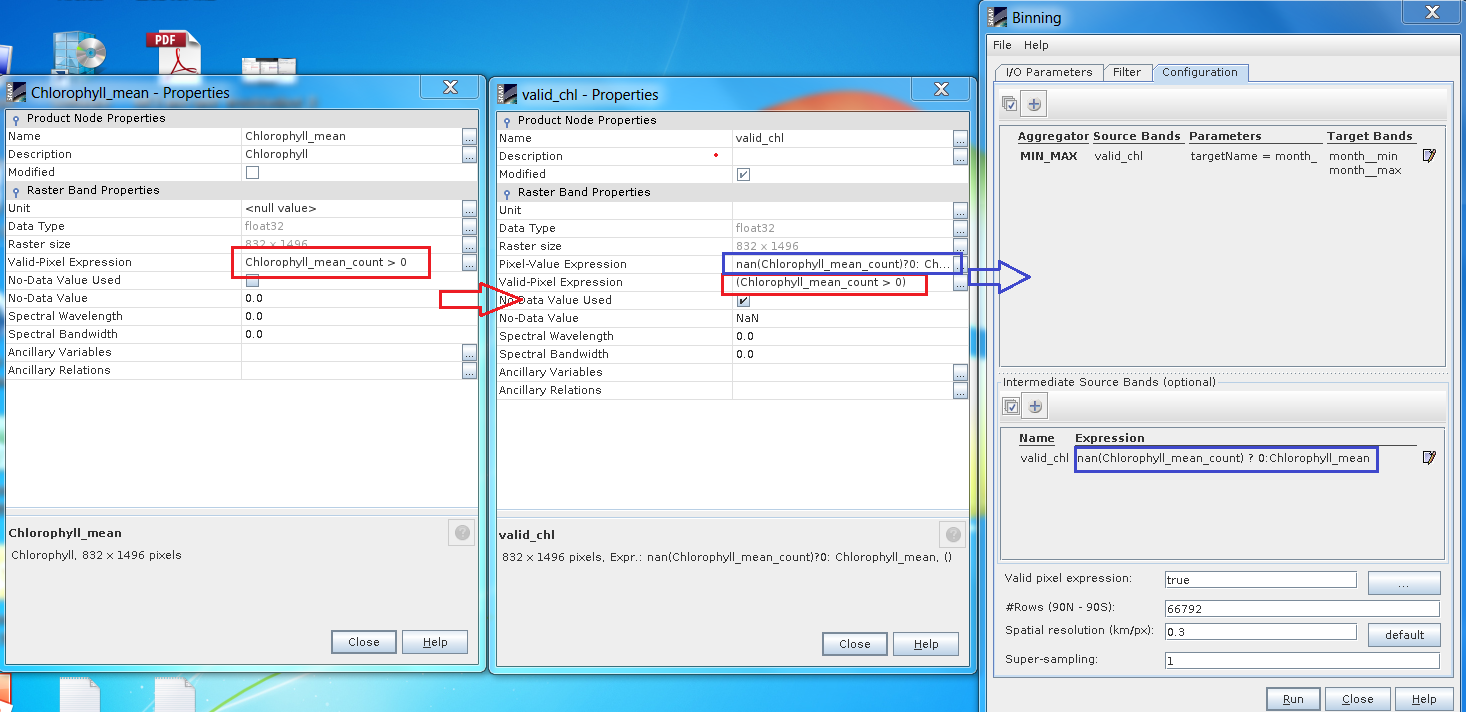Expand Ancillary Variables editor for Chlorophyll_mean

click(468, 352)
